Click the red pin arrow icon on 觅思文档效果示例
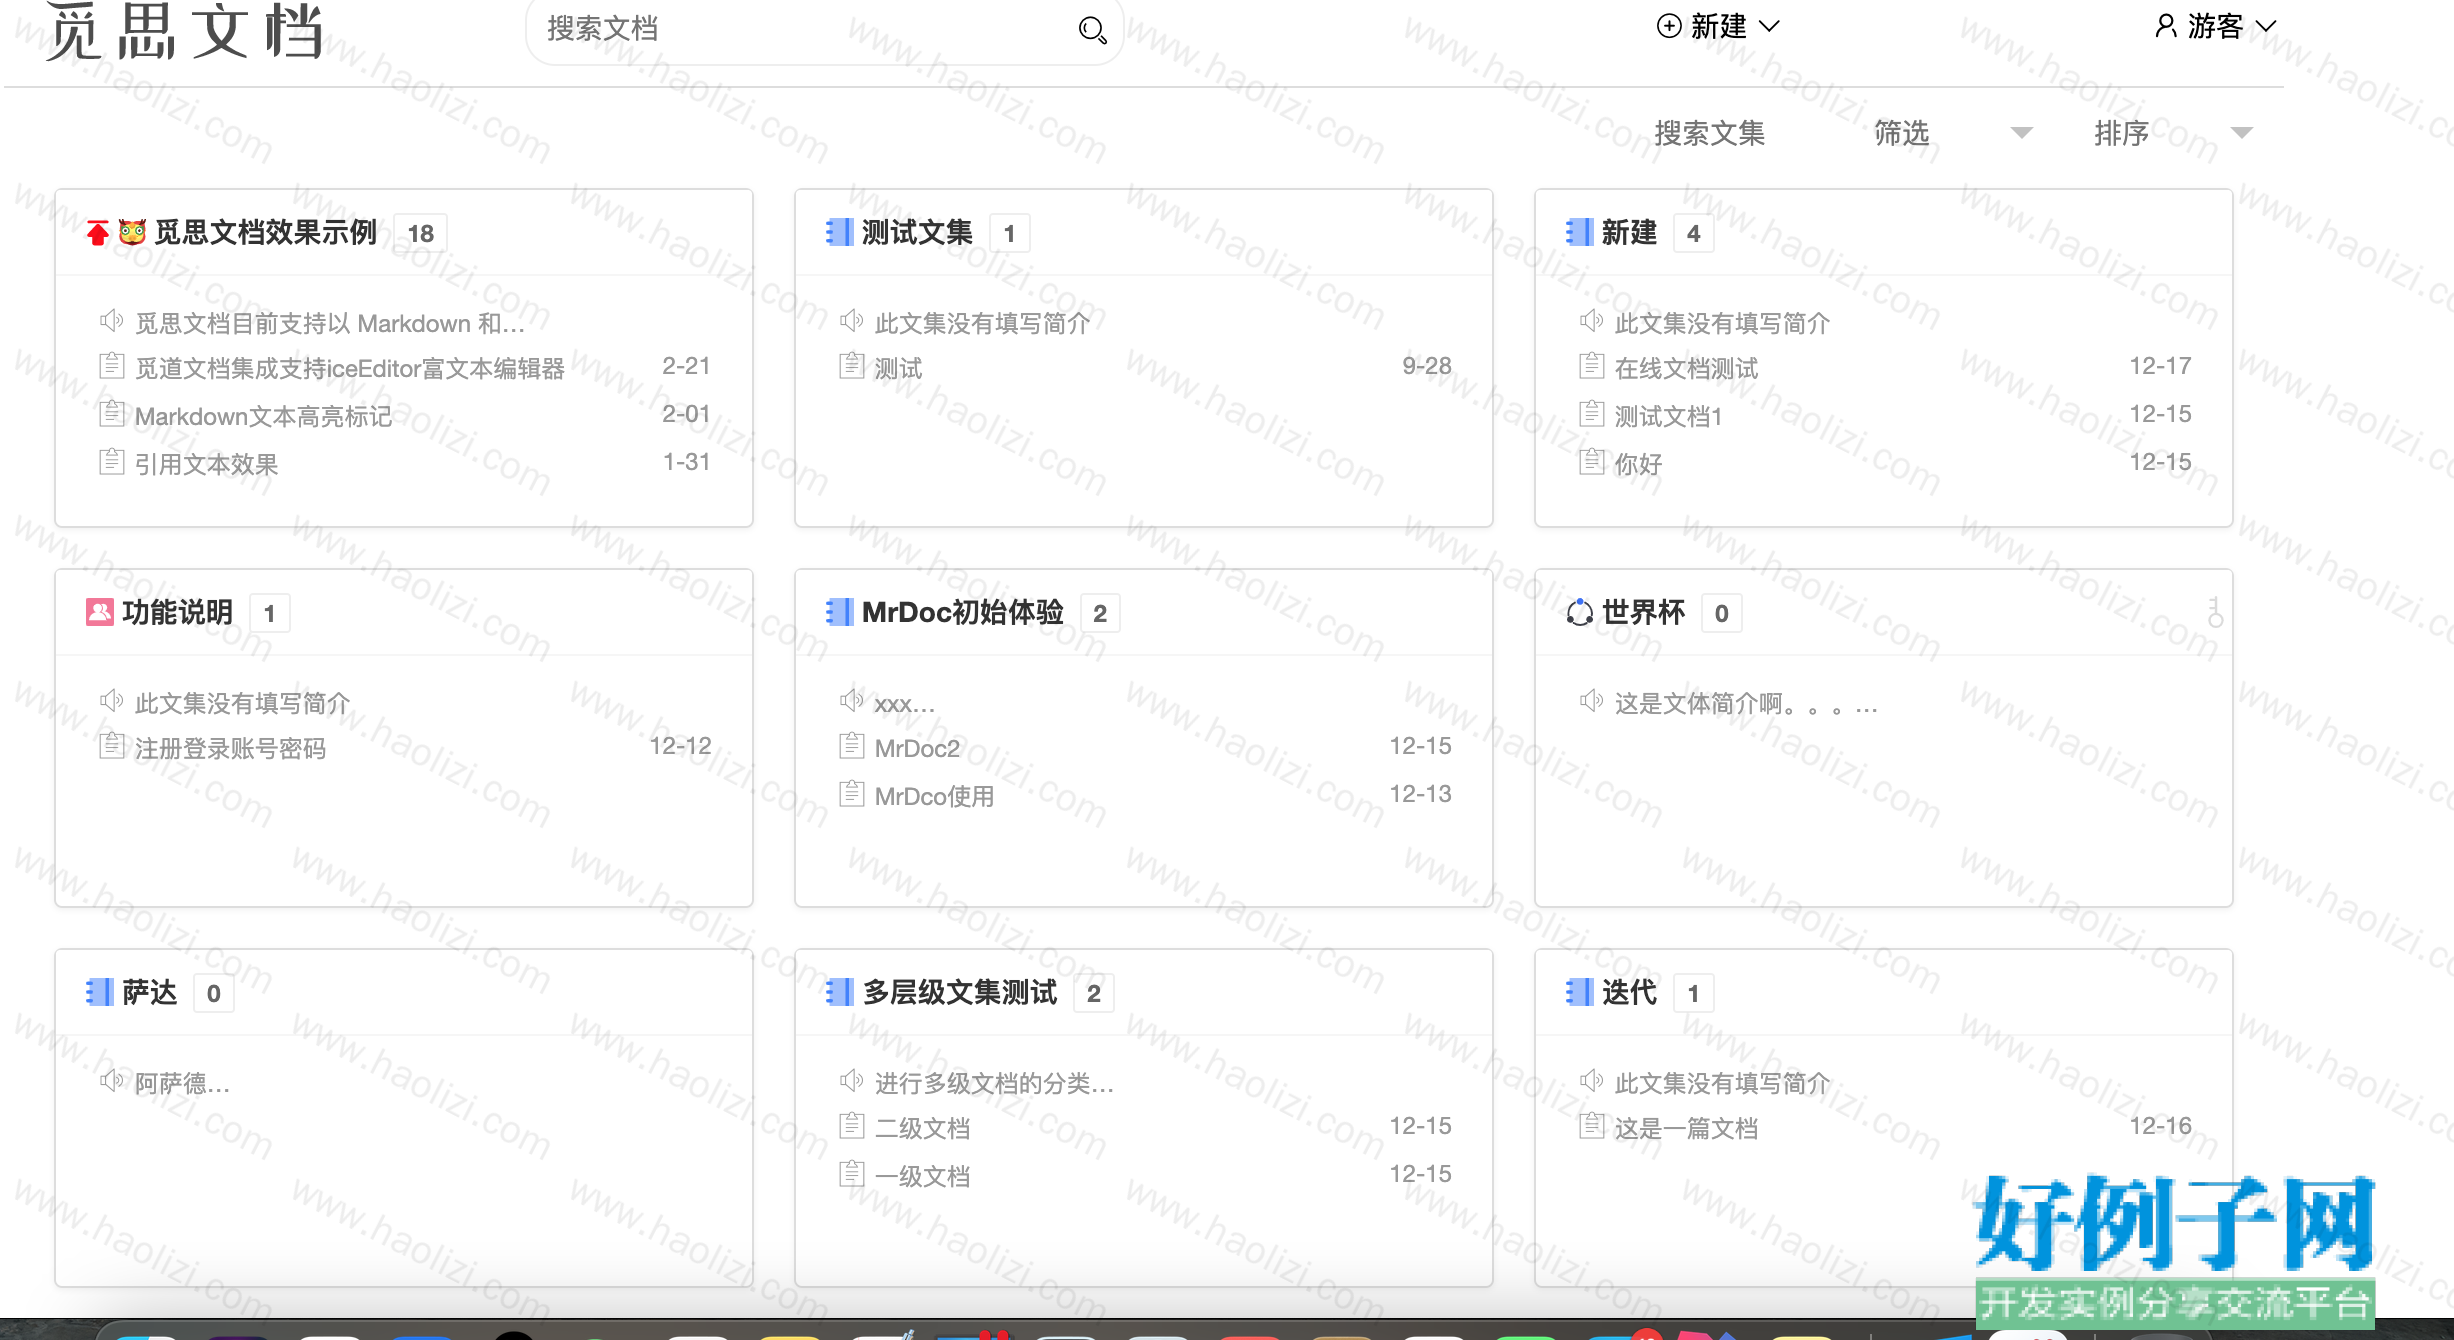 pos(97,233)
